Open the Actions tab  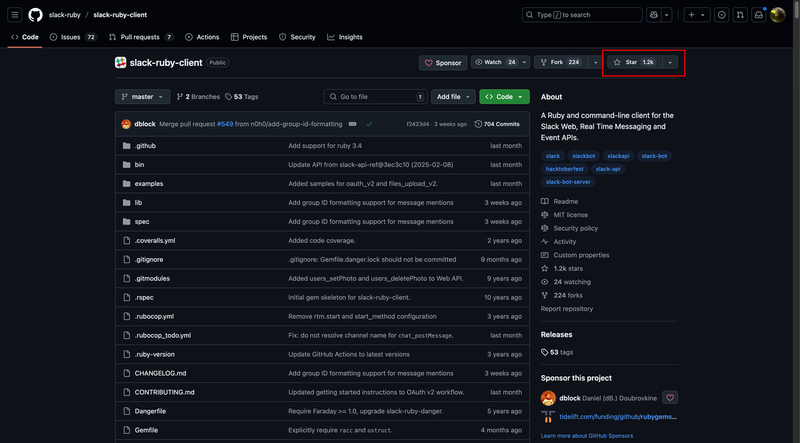(202, 37)
